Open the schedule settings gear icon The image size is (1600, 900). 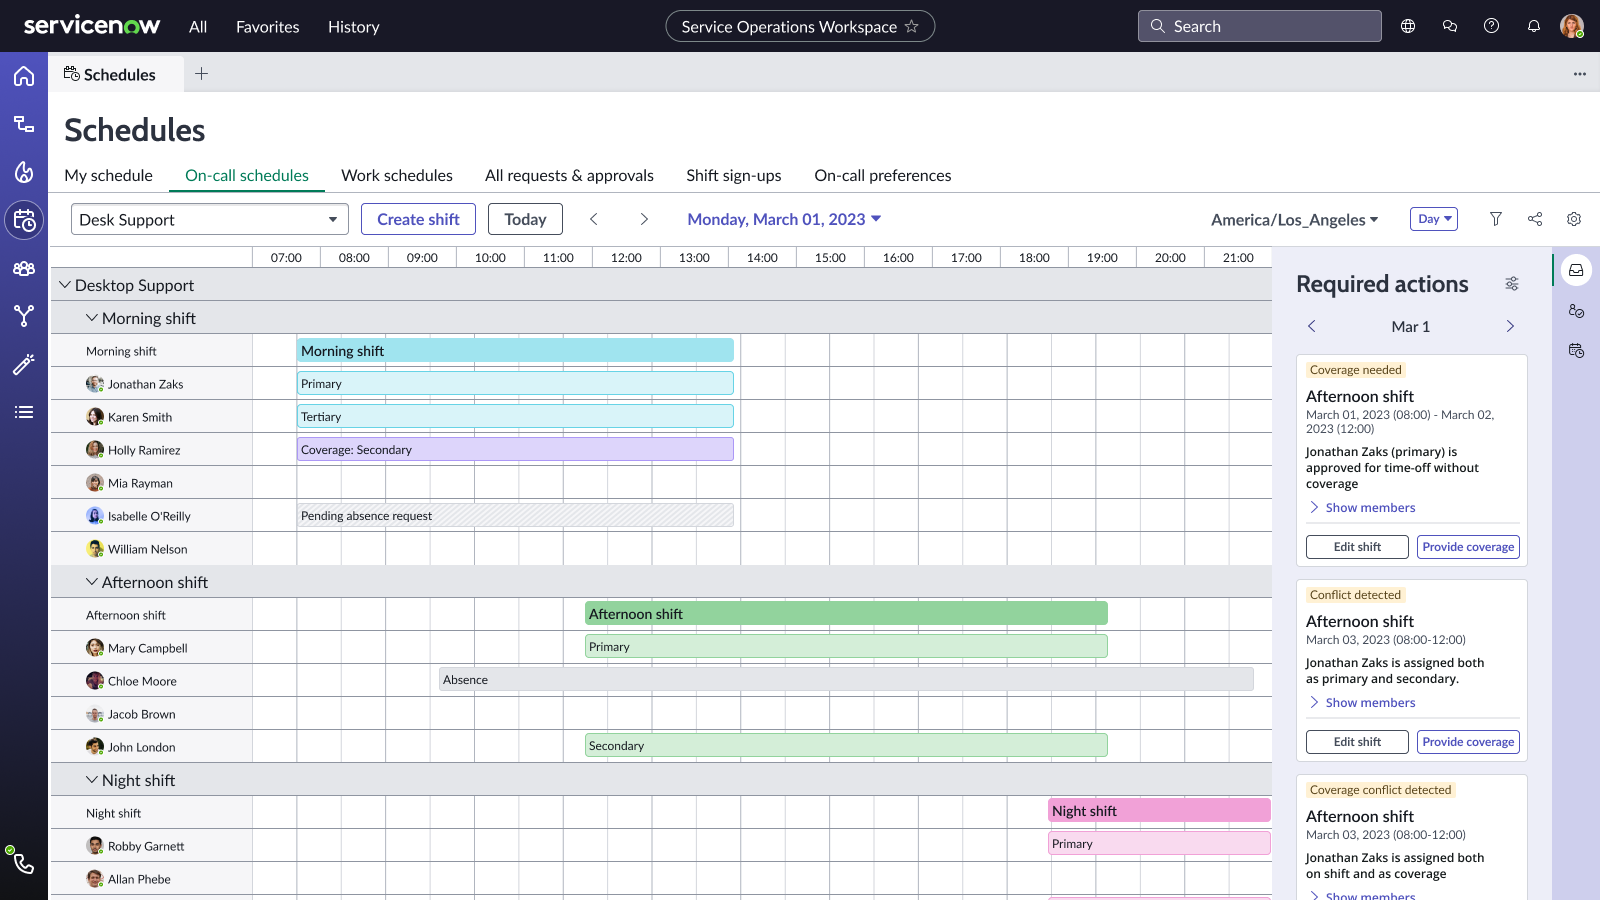click(x=1574, y=219)
